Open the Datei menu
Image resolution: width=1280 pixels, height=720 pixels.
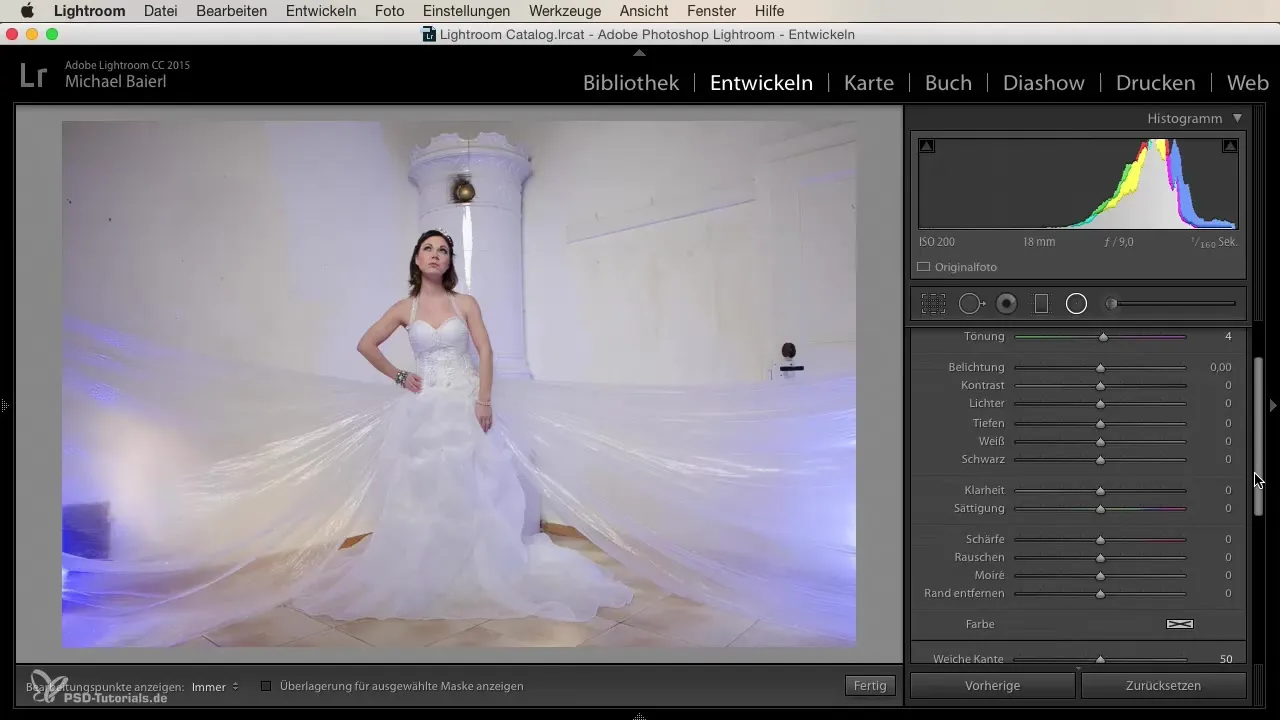(161, 11)
